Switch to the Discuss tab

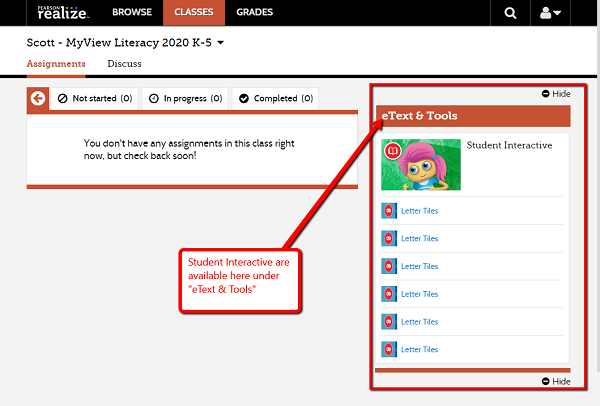pyautogui.click(x=124, y=64)
